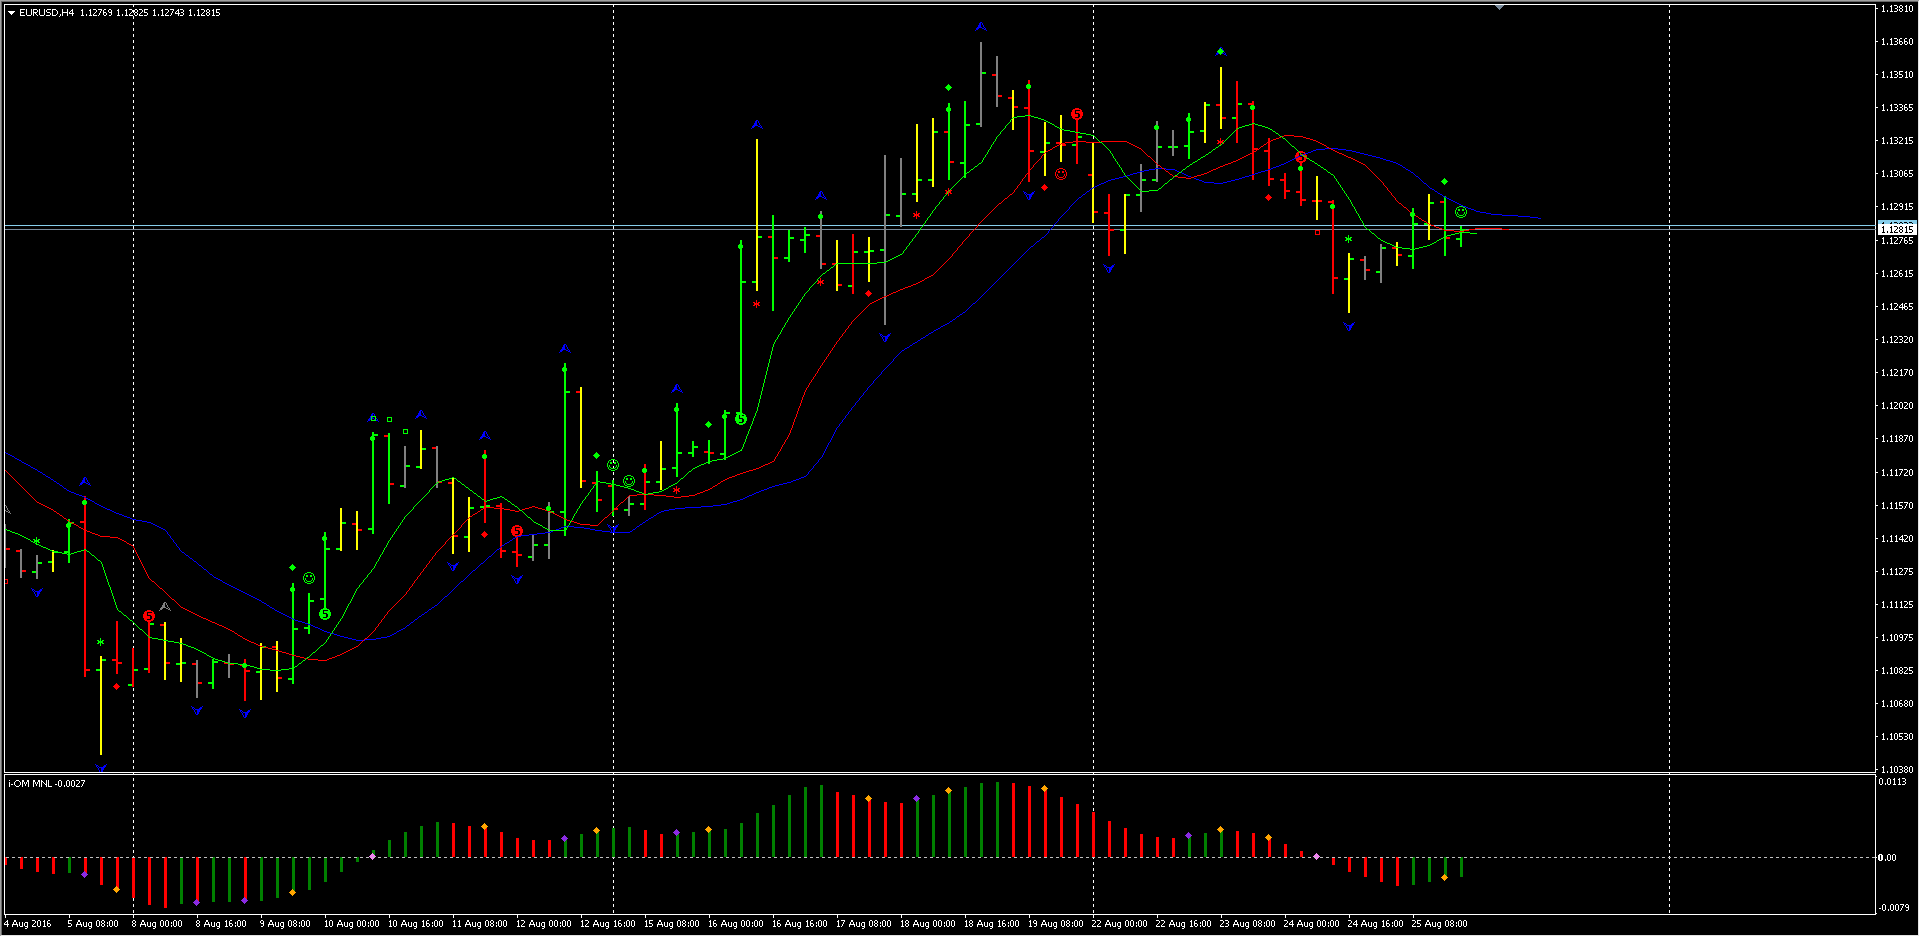Click the 25 Aug 08:00 time label
Image resolution: width=1920 pixels, height=937 pixels.
pos(1439,924)
